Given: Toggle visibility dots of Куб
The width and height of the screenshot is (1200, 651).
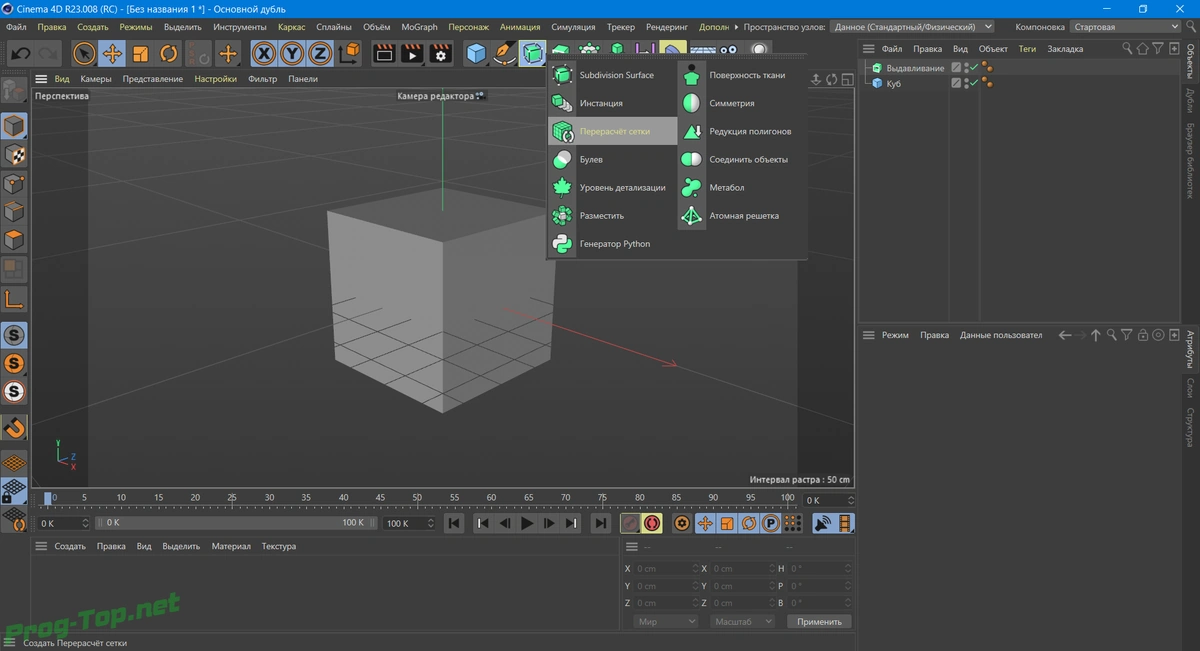Looking at the screenshot, I should pyautogui.click(x=966, y=84).
